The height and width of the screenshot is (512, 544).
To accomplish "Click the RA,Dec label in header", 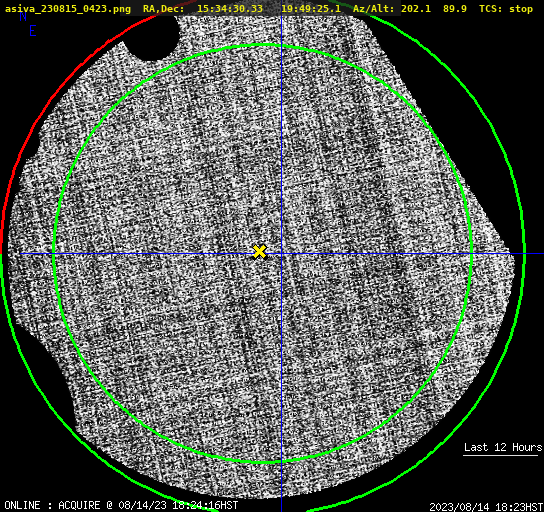I will tap(164, 9).
